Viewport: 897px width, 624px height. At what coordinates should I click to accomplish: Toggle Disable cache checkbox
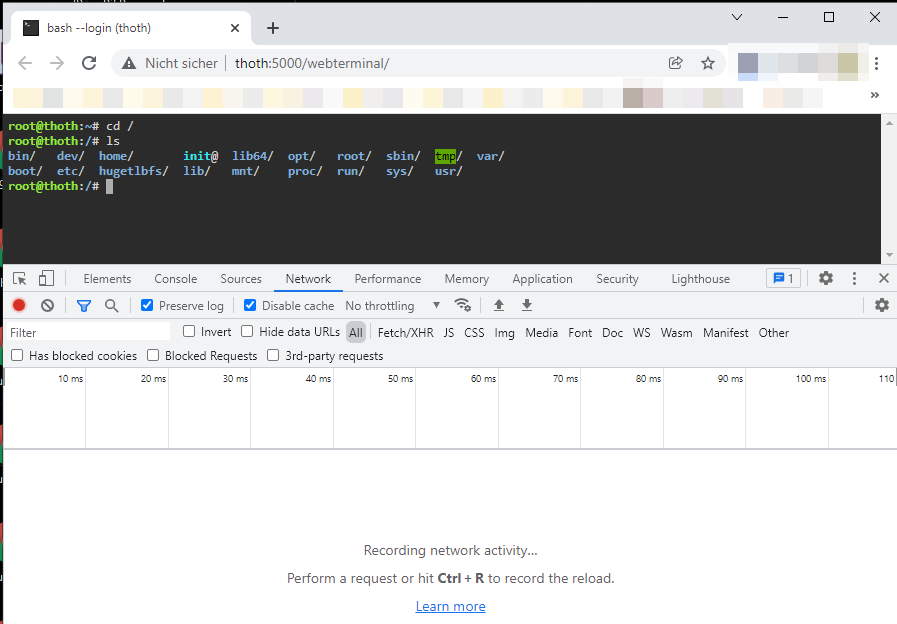[250, 305]
